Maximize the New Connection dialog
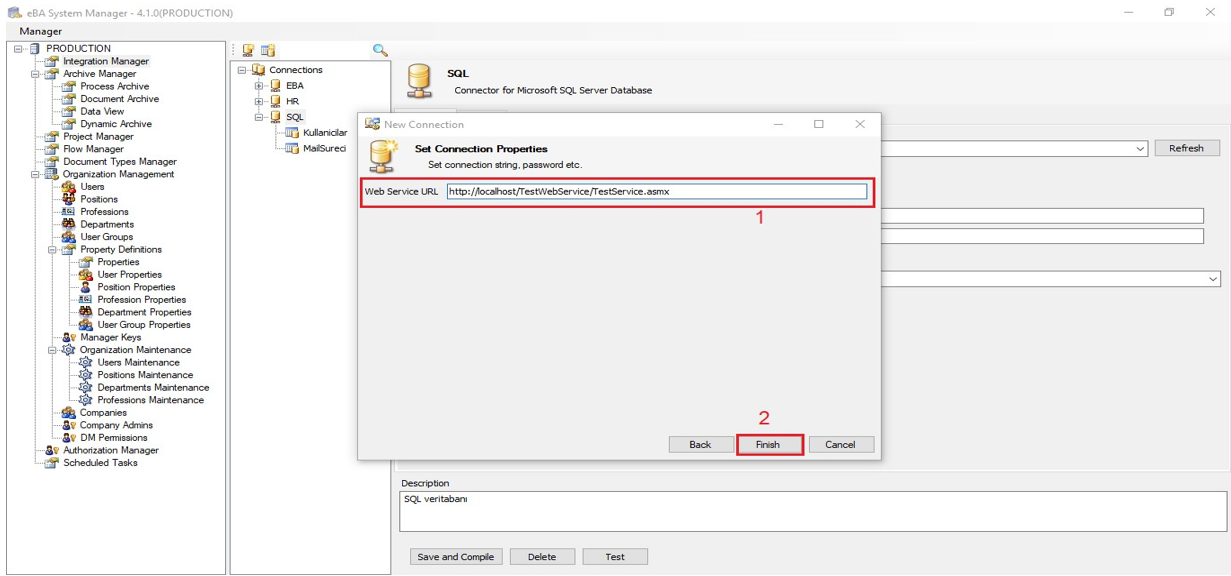 coord(818,124)
